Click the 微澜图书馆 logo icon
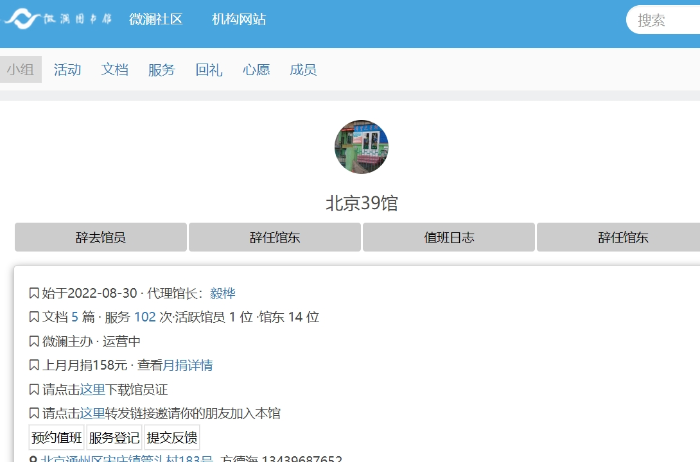This screenshot has height=462, width=700. [22, 19]
